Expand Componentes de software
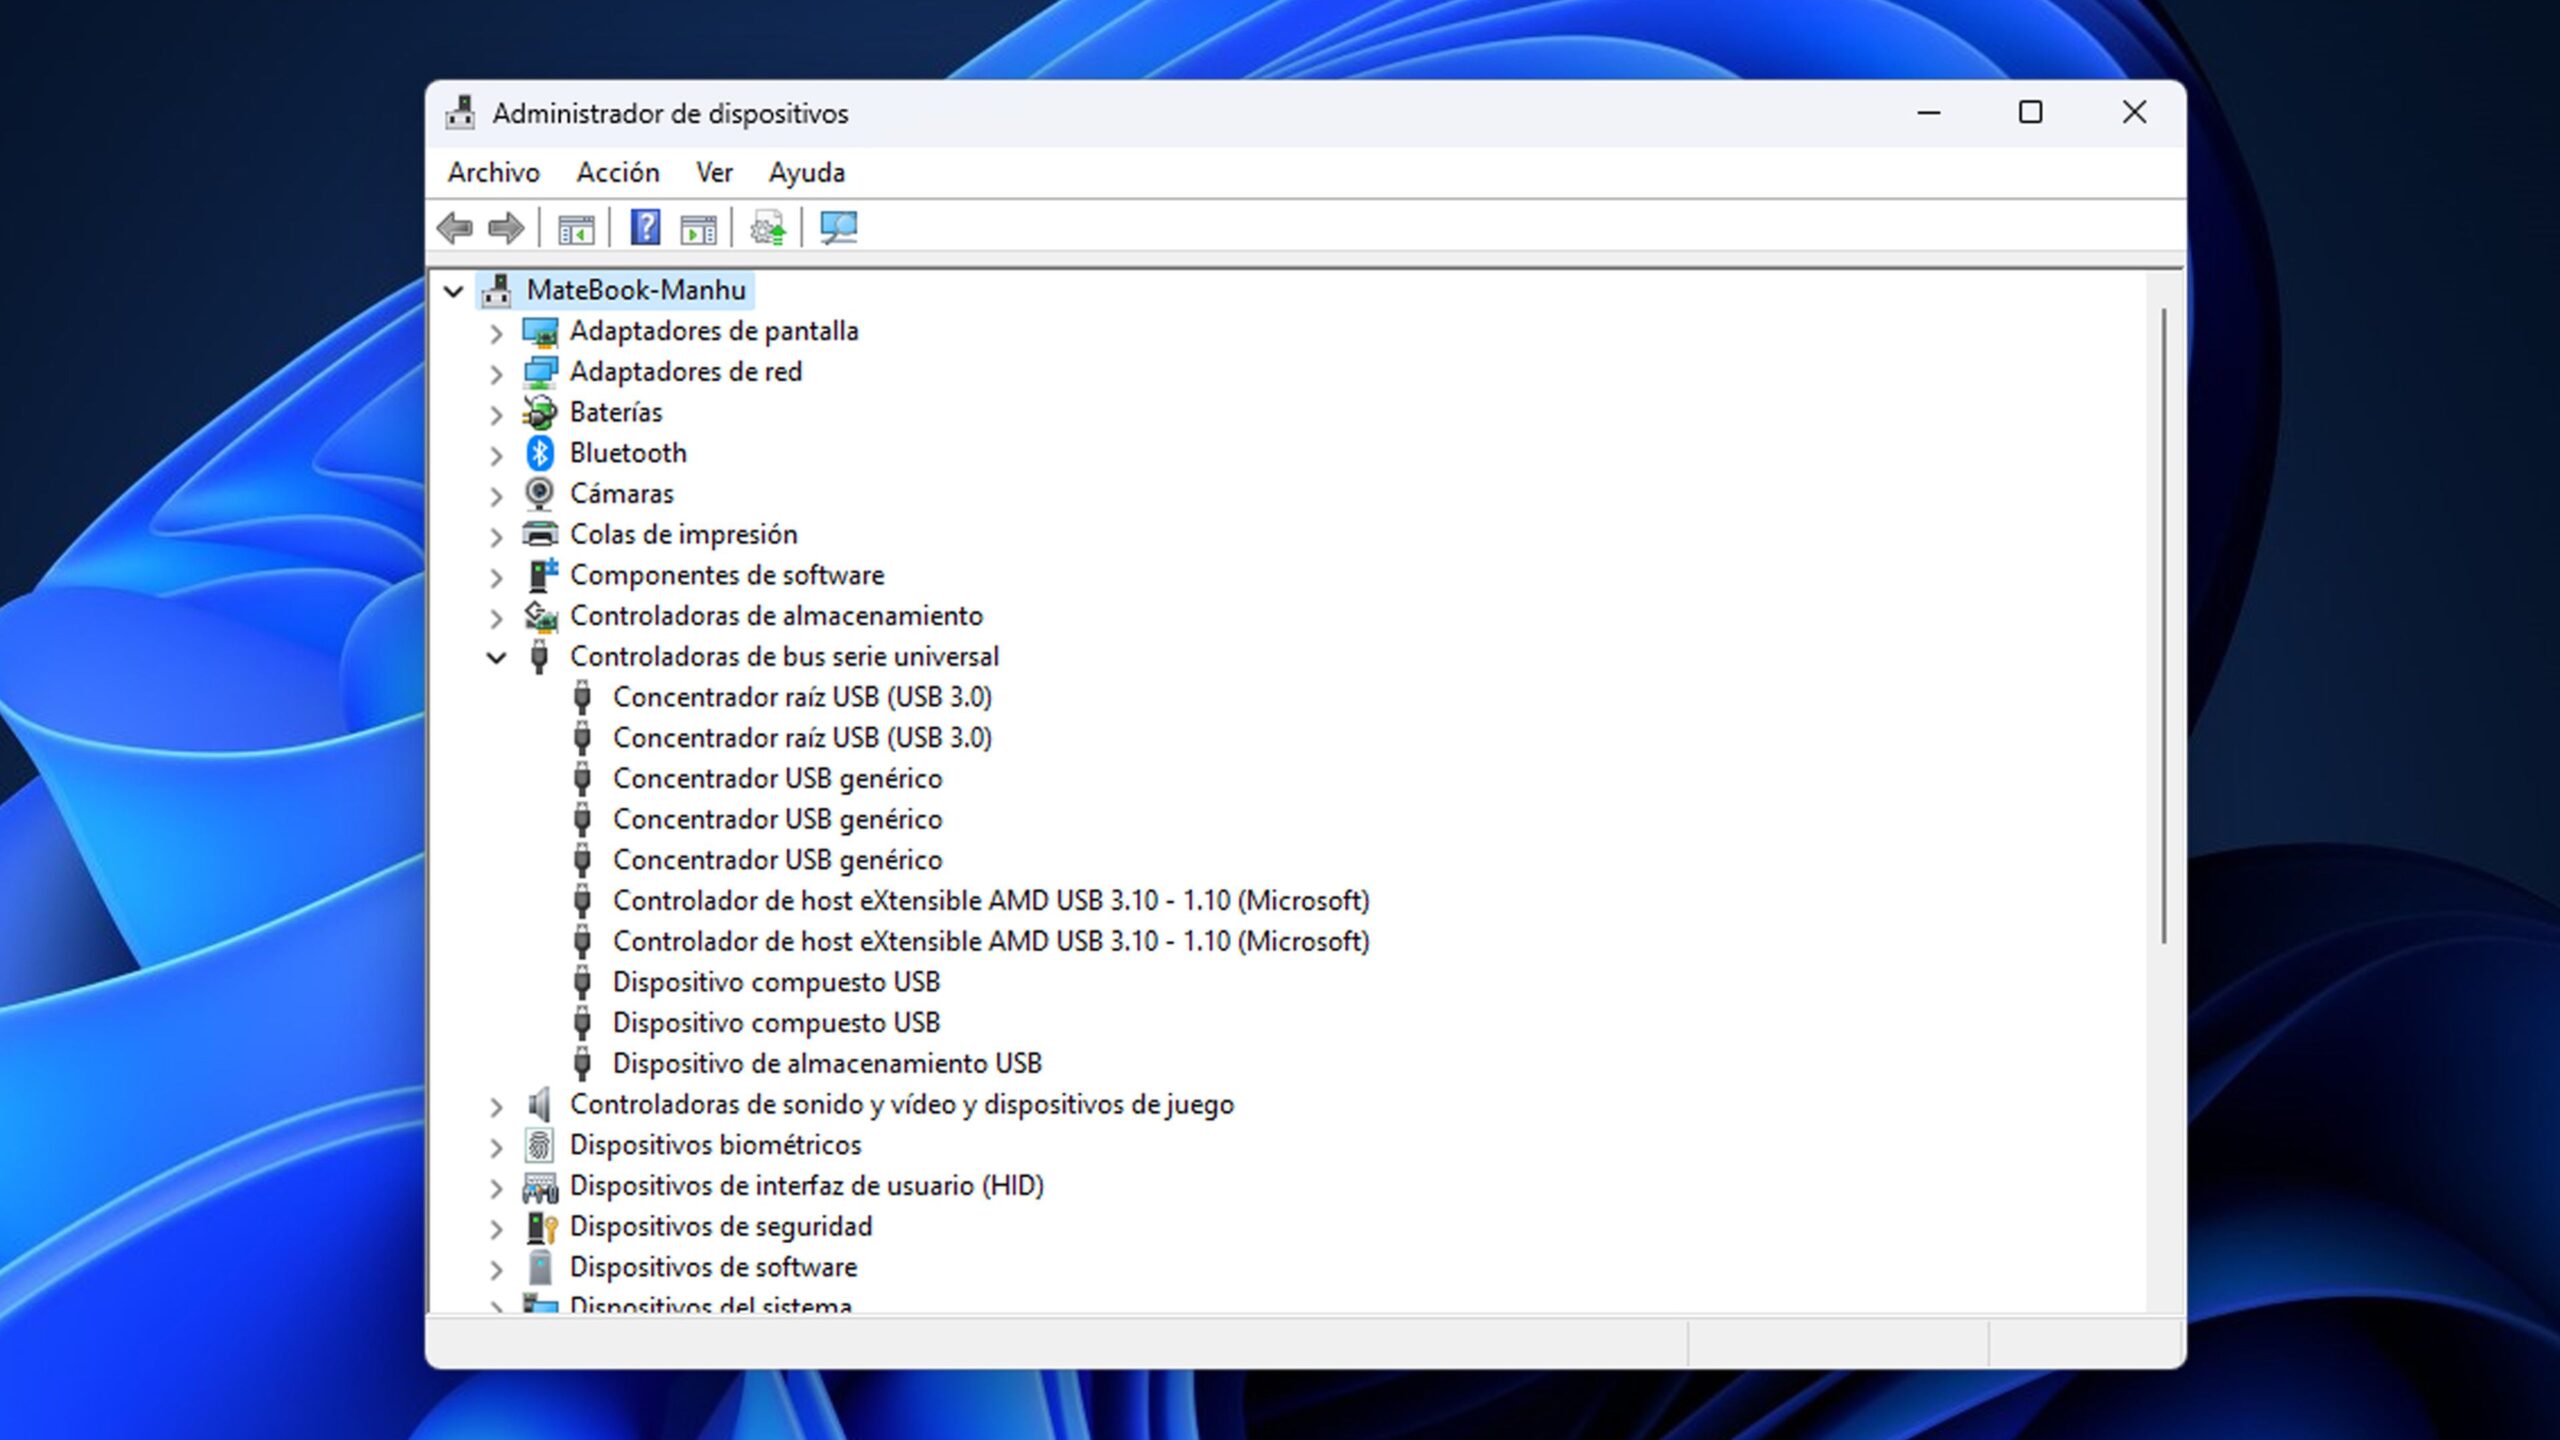Image resolution: width=2560 pixels, height=1440 pixels. click(496, 577)
